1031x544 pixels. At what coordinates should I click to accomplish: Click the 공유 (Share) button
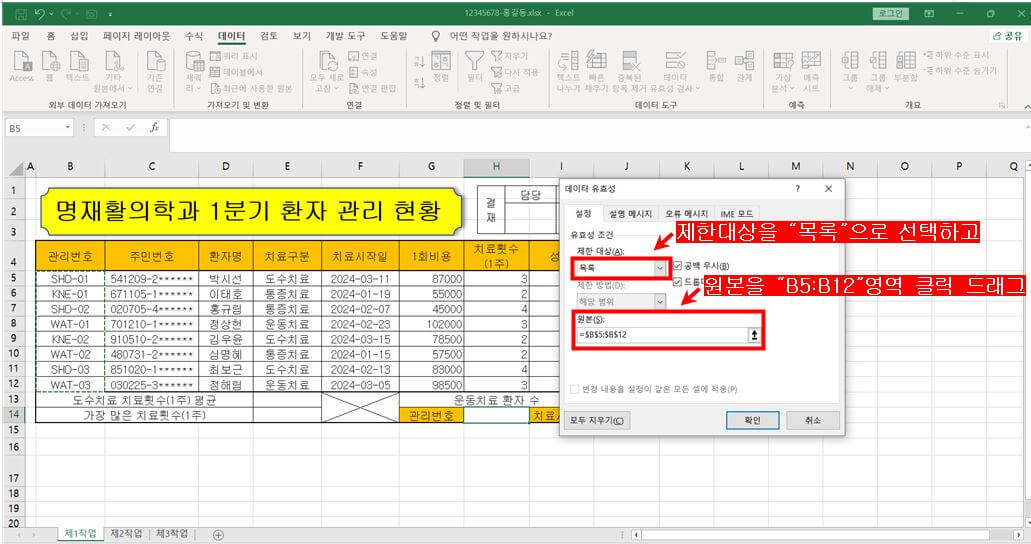click(1008, 36)
